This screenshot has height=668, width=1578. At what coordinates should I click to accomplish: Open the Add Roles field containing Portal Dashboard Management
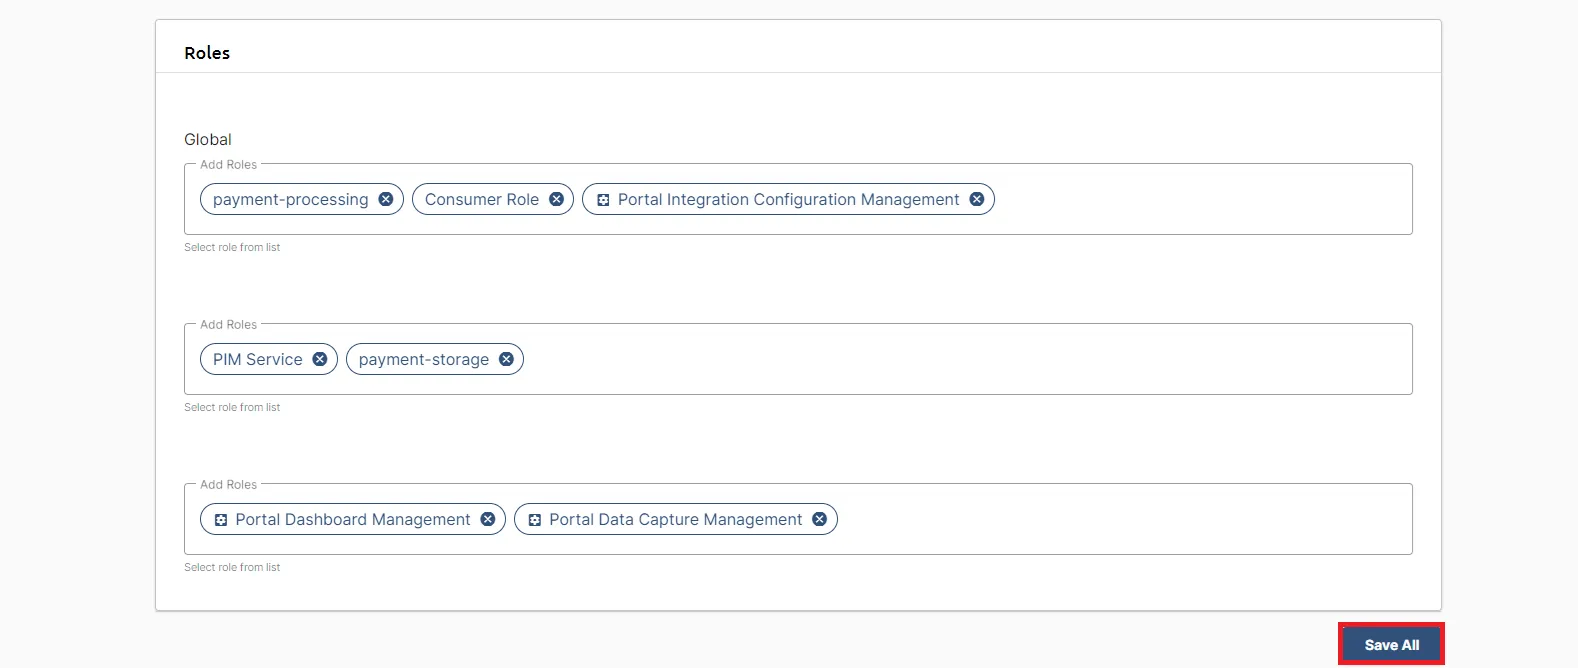(798, 519)
